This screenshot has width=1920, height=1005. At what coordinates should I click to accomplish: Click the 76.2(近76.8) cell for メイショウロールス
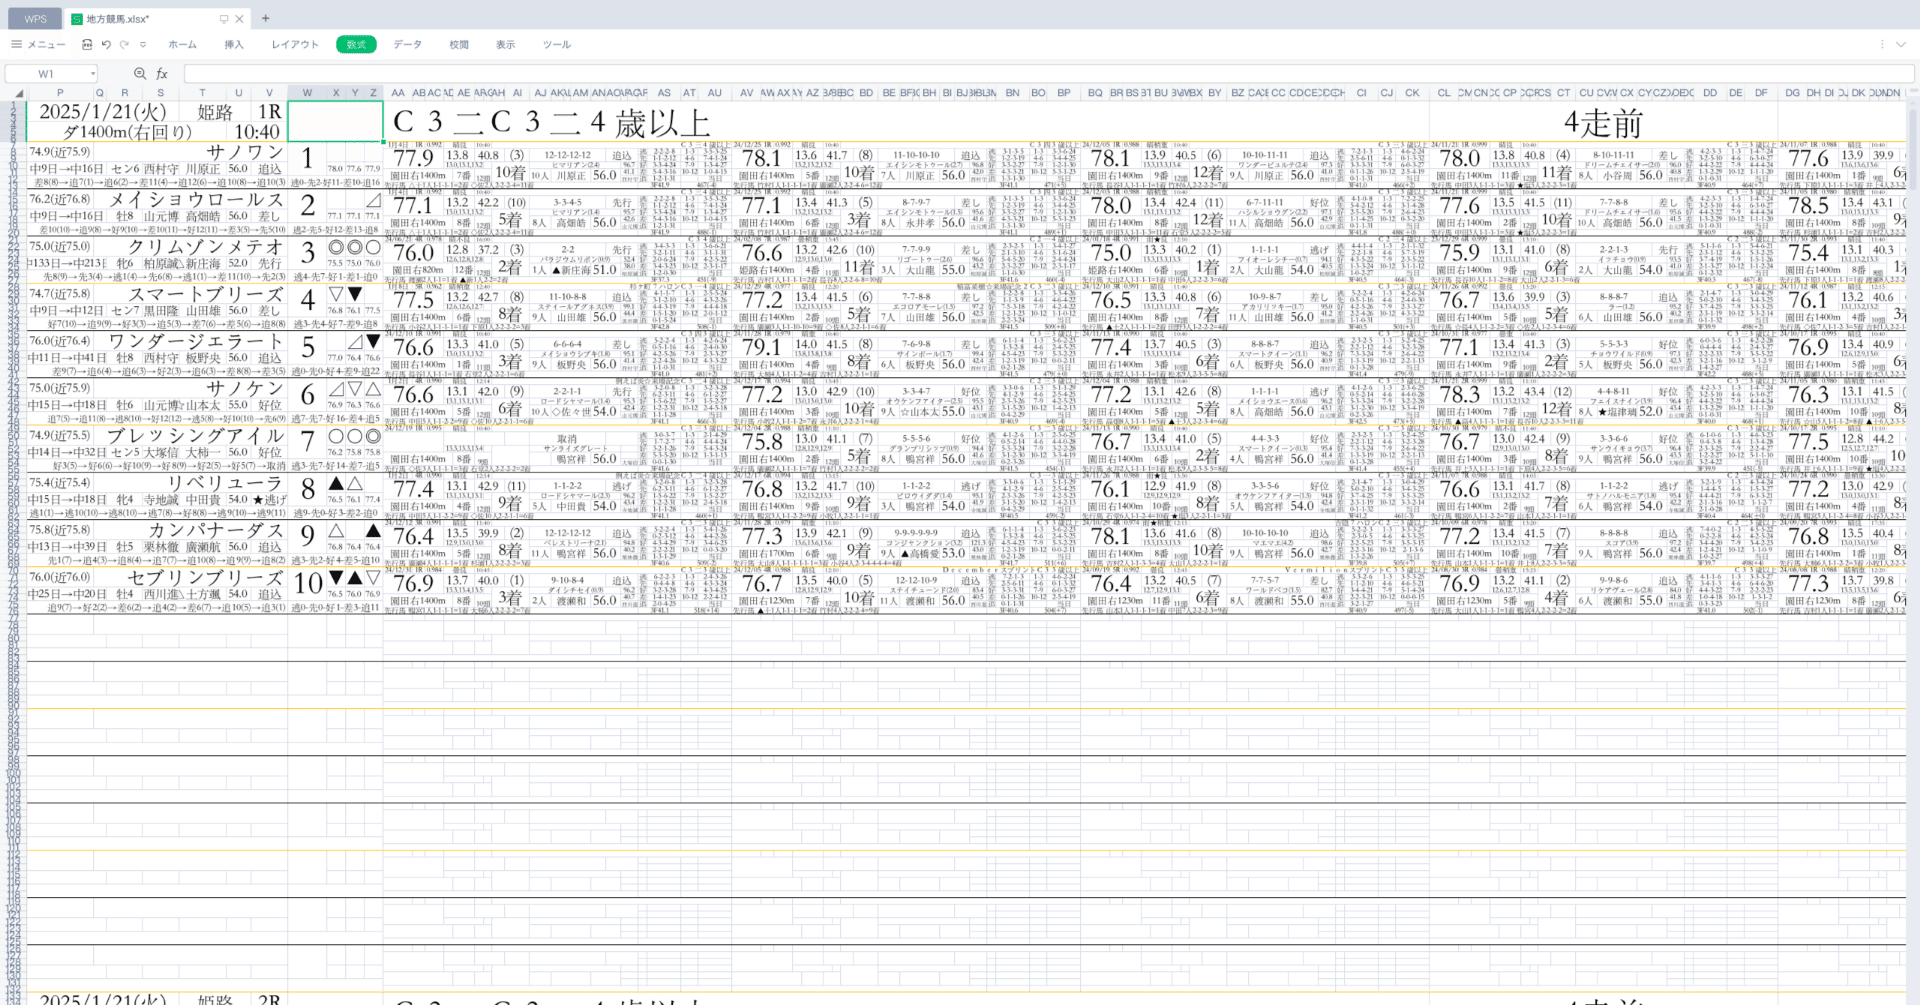click(60, 199)
